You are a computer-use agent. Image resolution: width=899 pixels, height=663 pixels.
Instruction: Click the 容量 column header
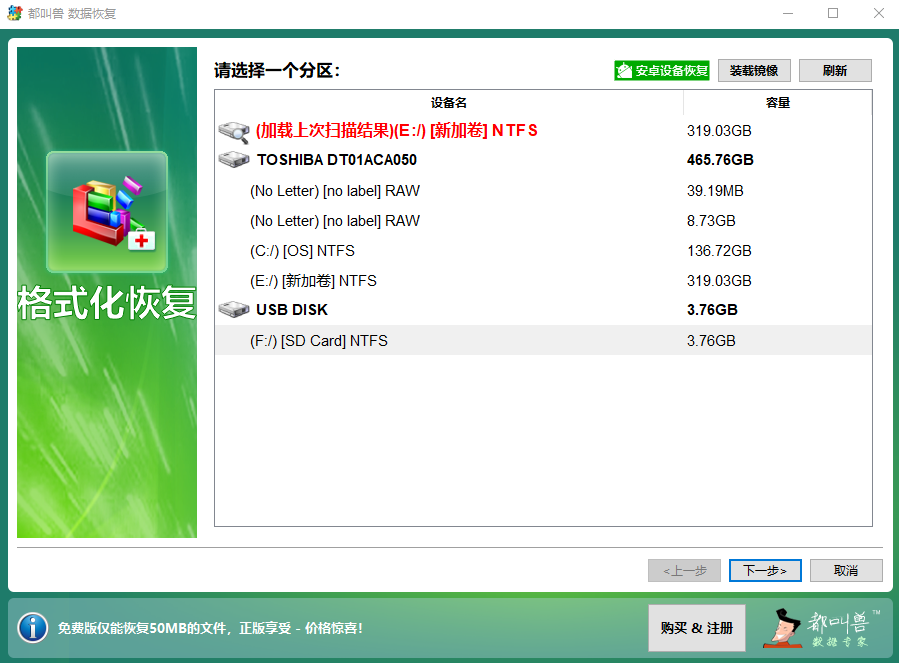pyautogui.click(x=777, y=103)
